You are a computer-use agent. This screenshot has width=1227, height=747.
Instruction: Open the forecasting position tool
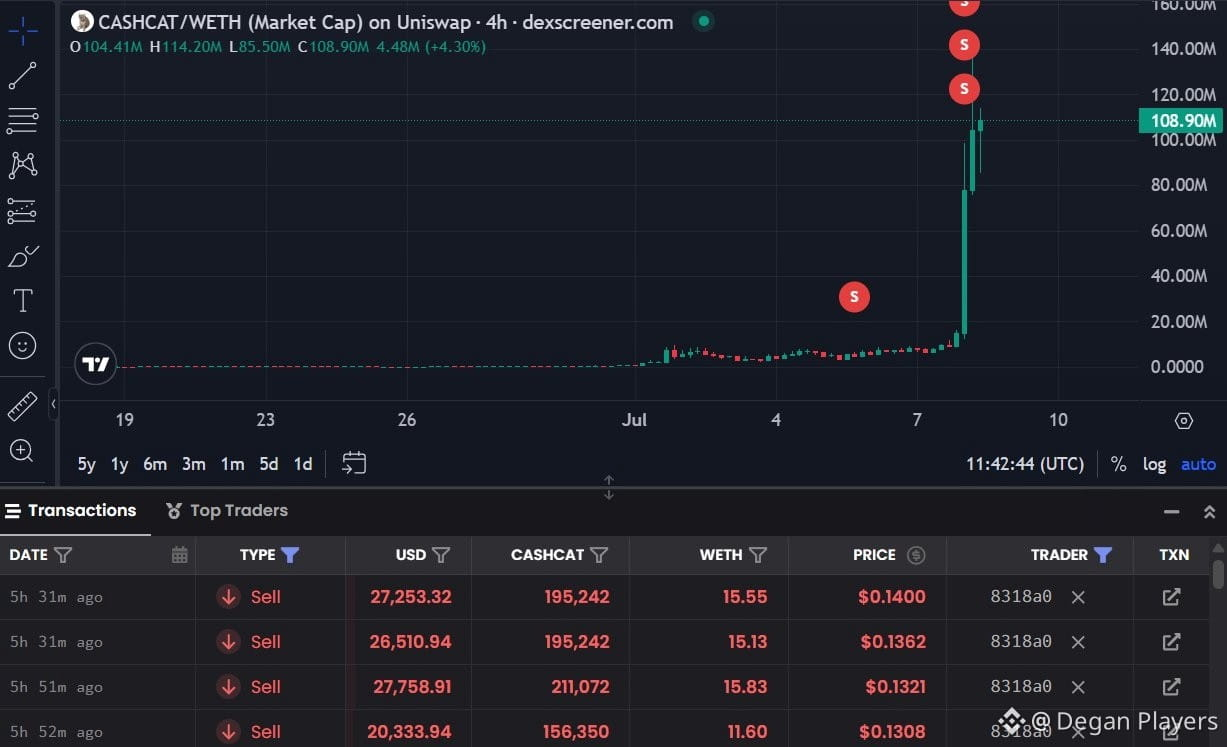[x=22, y=211]
